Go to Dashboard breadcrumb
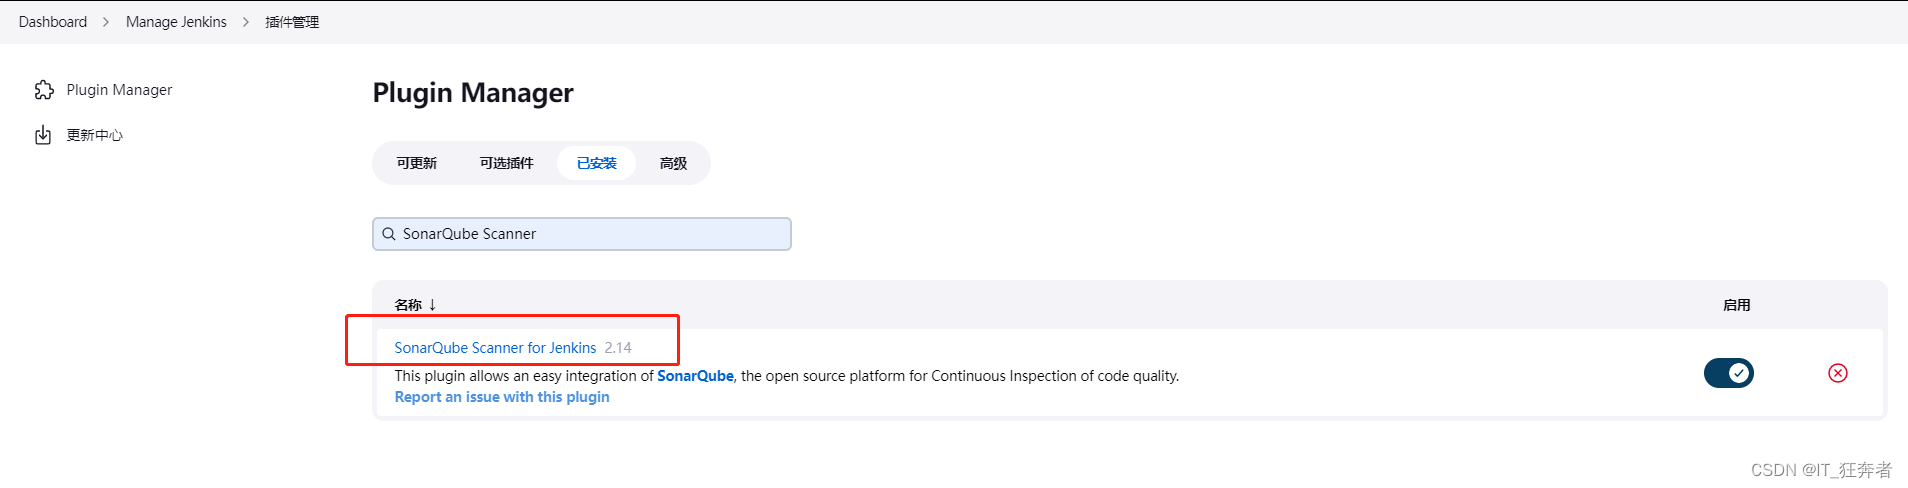1908x488 pixels. click(53, 22)
